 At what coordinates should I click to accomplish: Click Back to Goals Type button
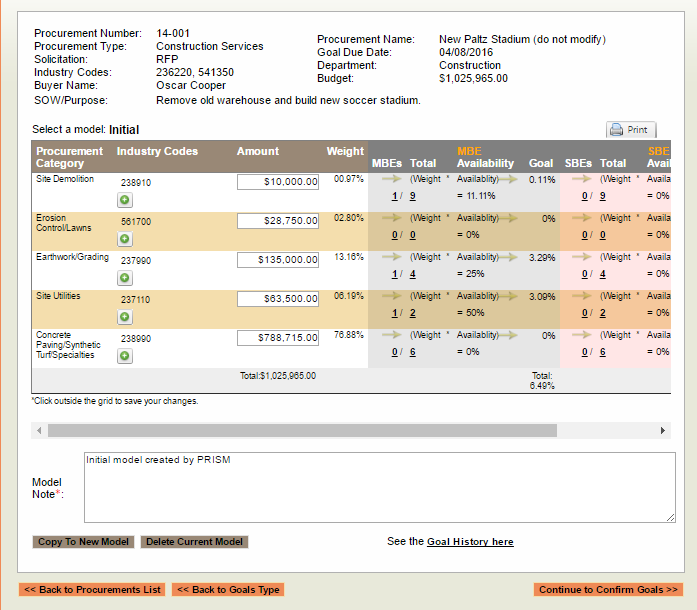click(228, 590)
